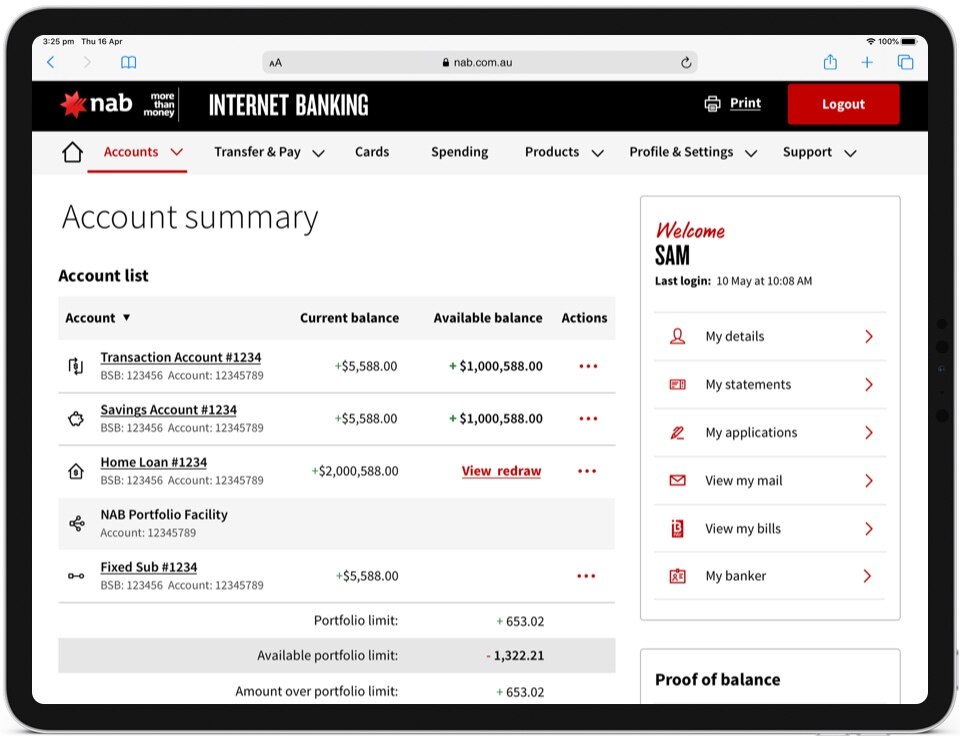Click the printer icon beside Print
This screenshot has width=960, height=740.
(x=712, y=104)
